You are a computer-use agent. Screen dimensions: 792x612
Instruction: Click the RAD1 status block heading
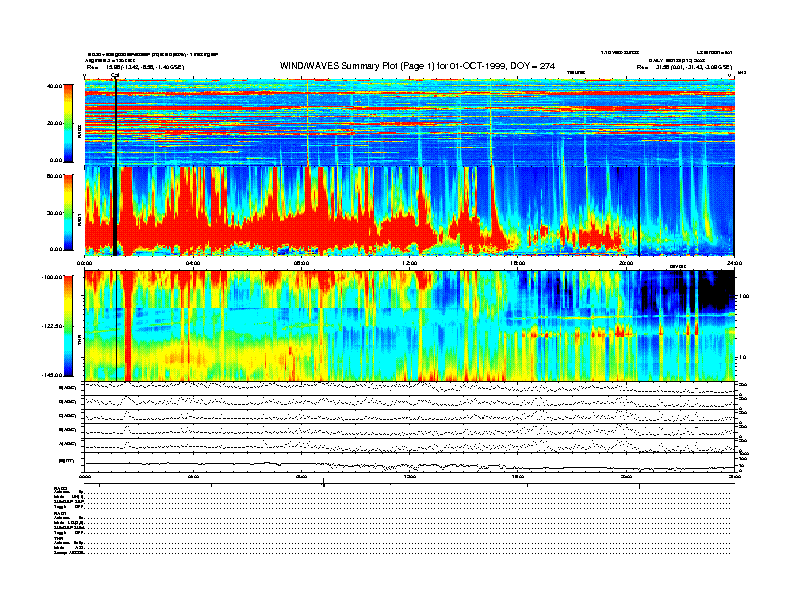point(61,513)
